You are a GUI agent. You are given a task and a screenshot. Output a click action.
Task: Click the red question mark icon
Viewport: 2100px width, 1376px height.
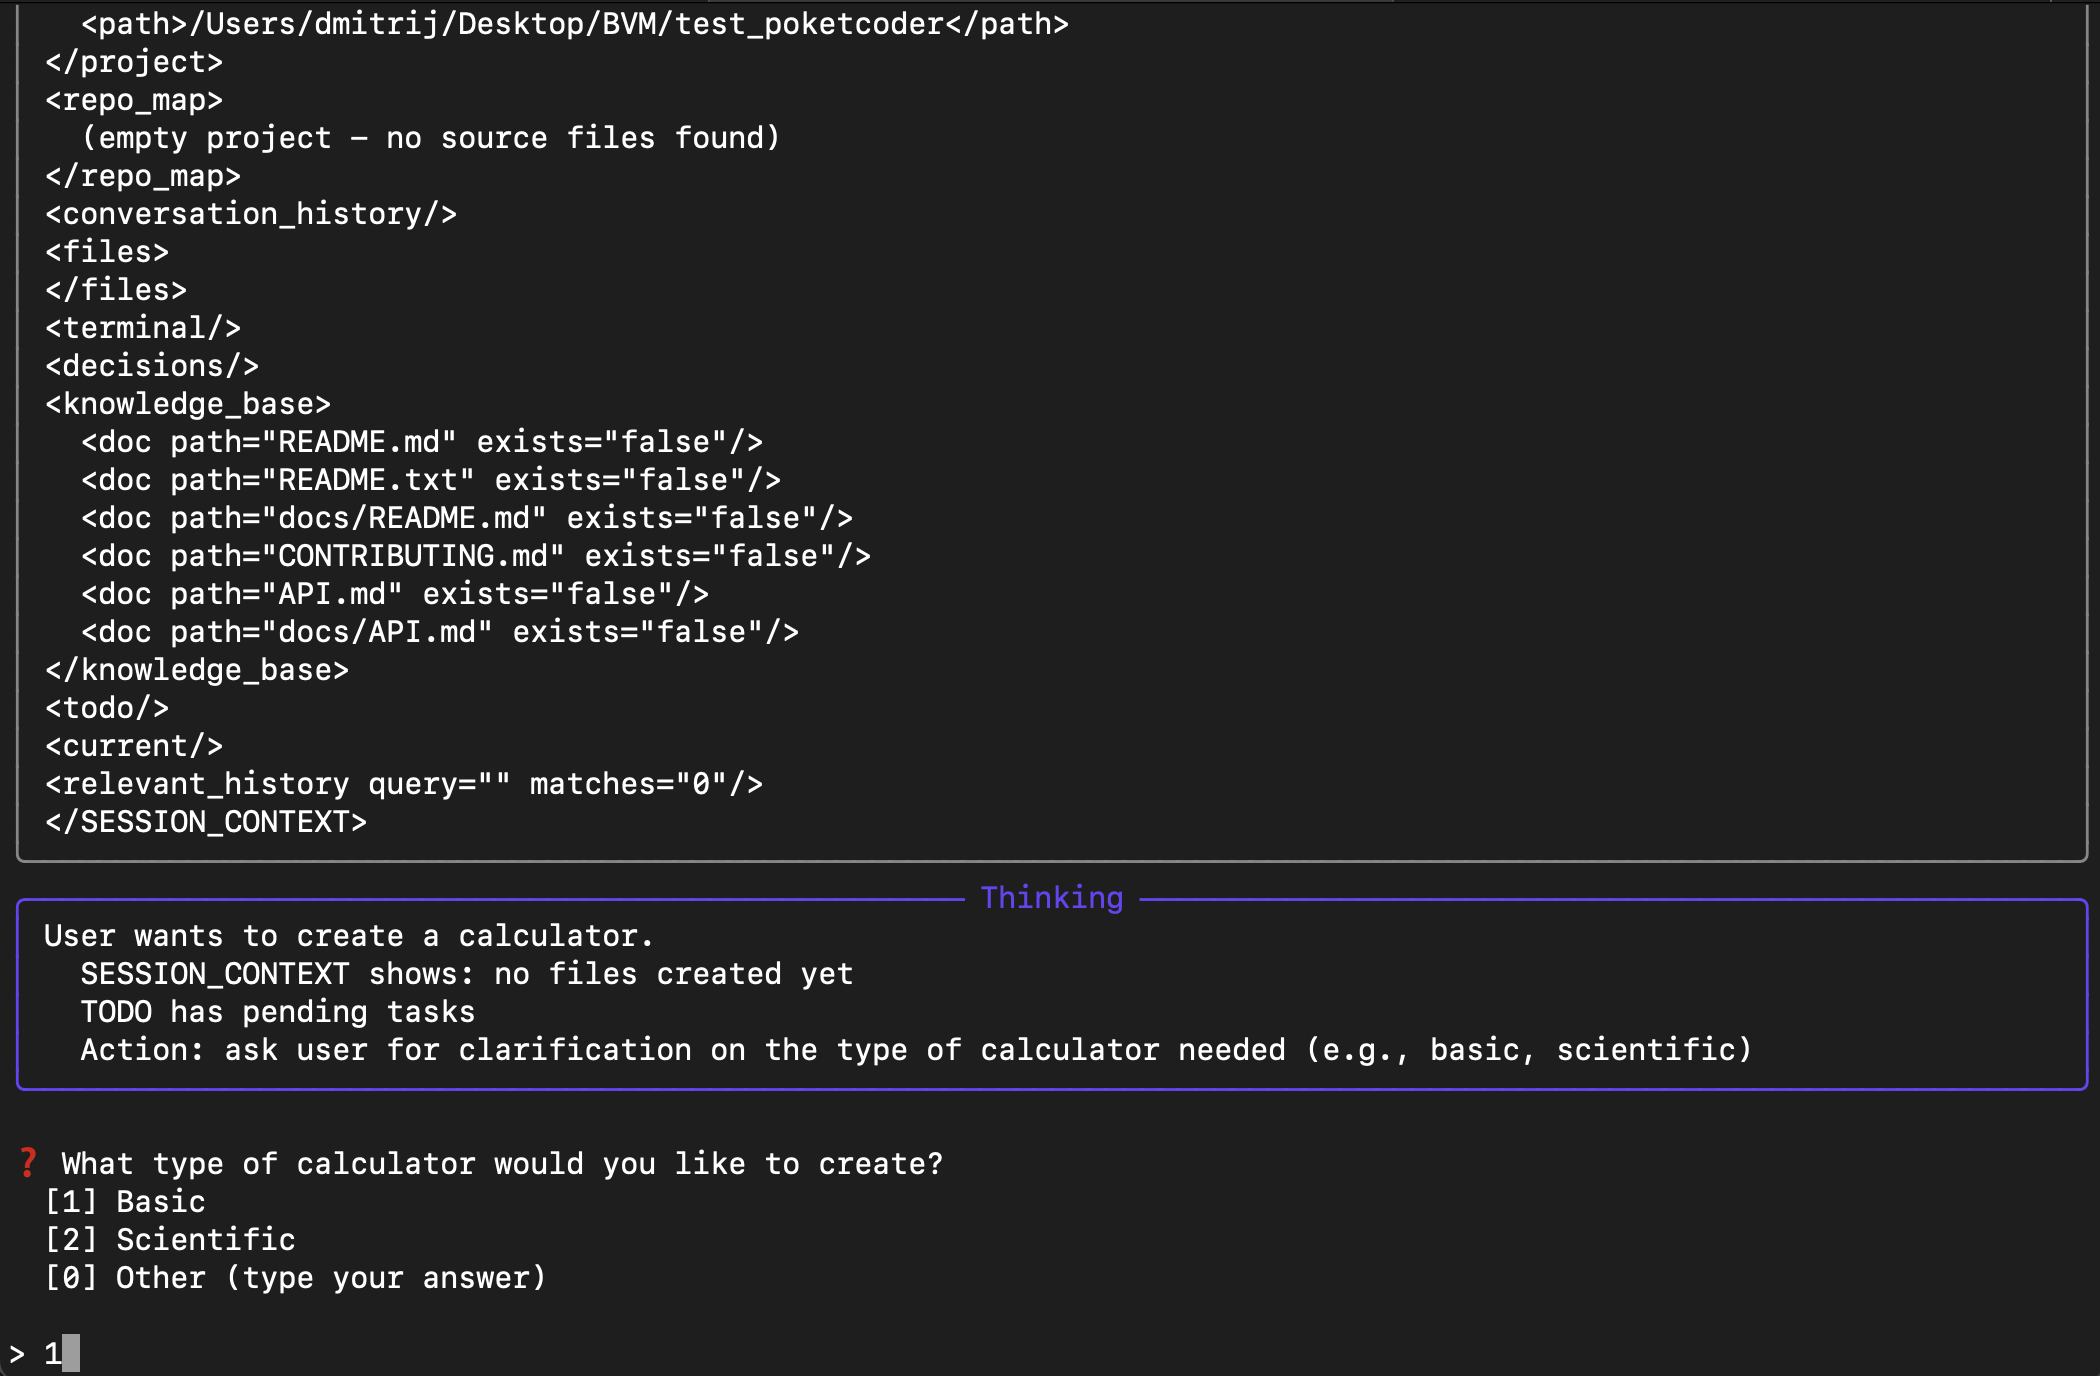28,1163
